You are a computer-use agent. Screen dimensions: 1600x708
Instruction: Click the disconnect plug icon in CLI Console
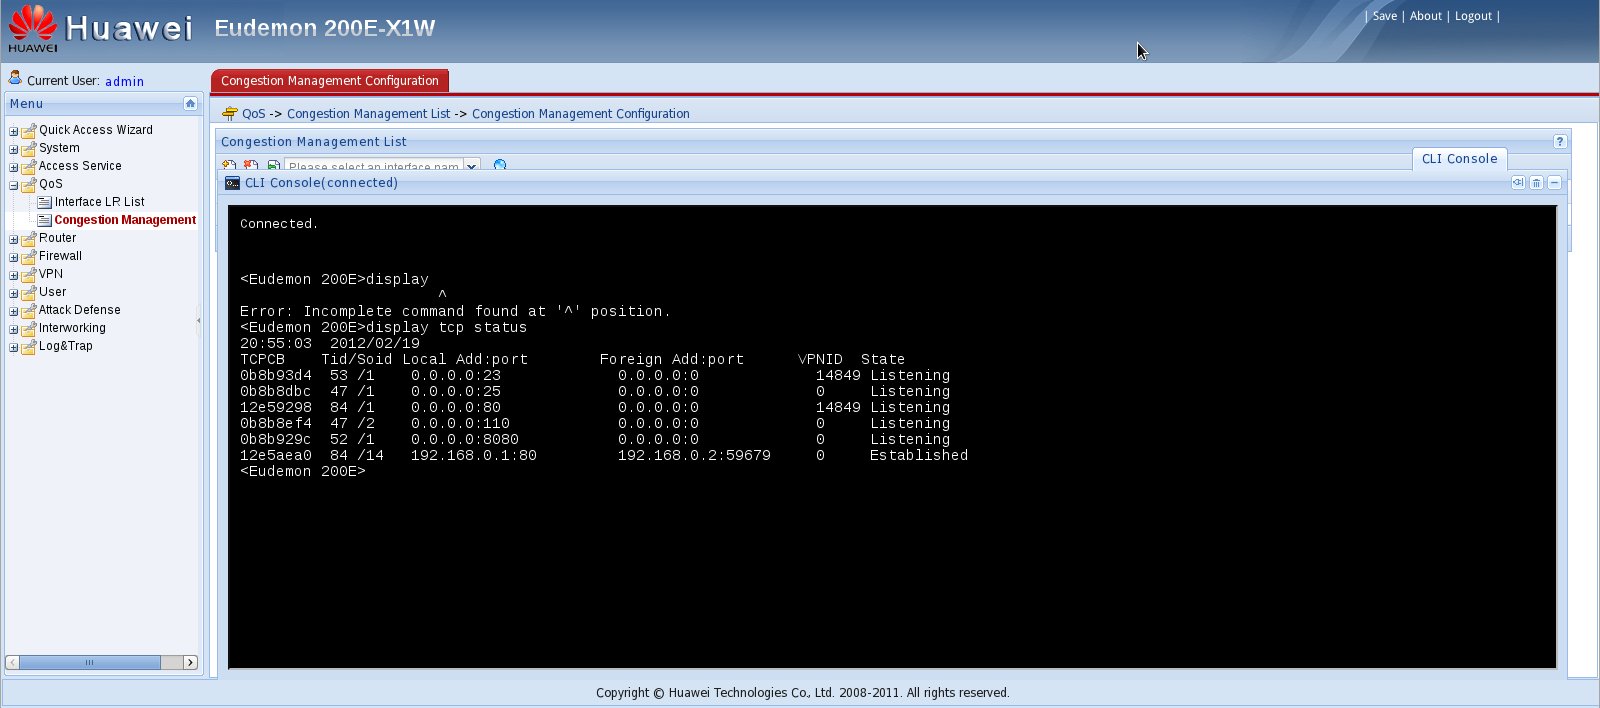(x=1518, y=183)
